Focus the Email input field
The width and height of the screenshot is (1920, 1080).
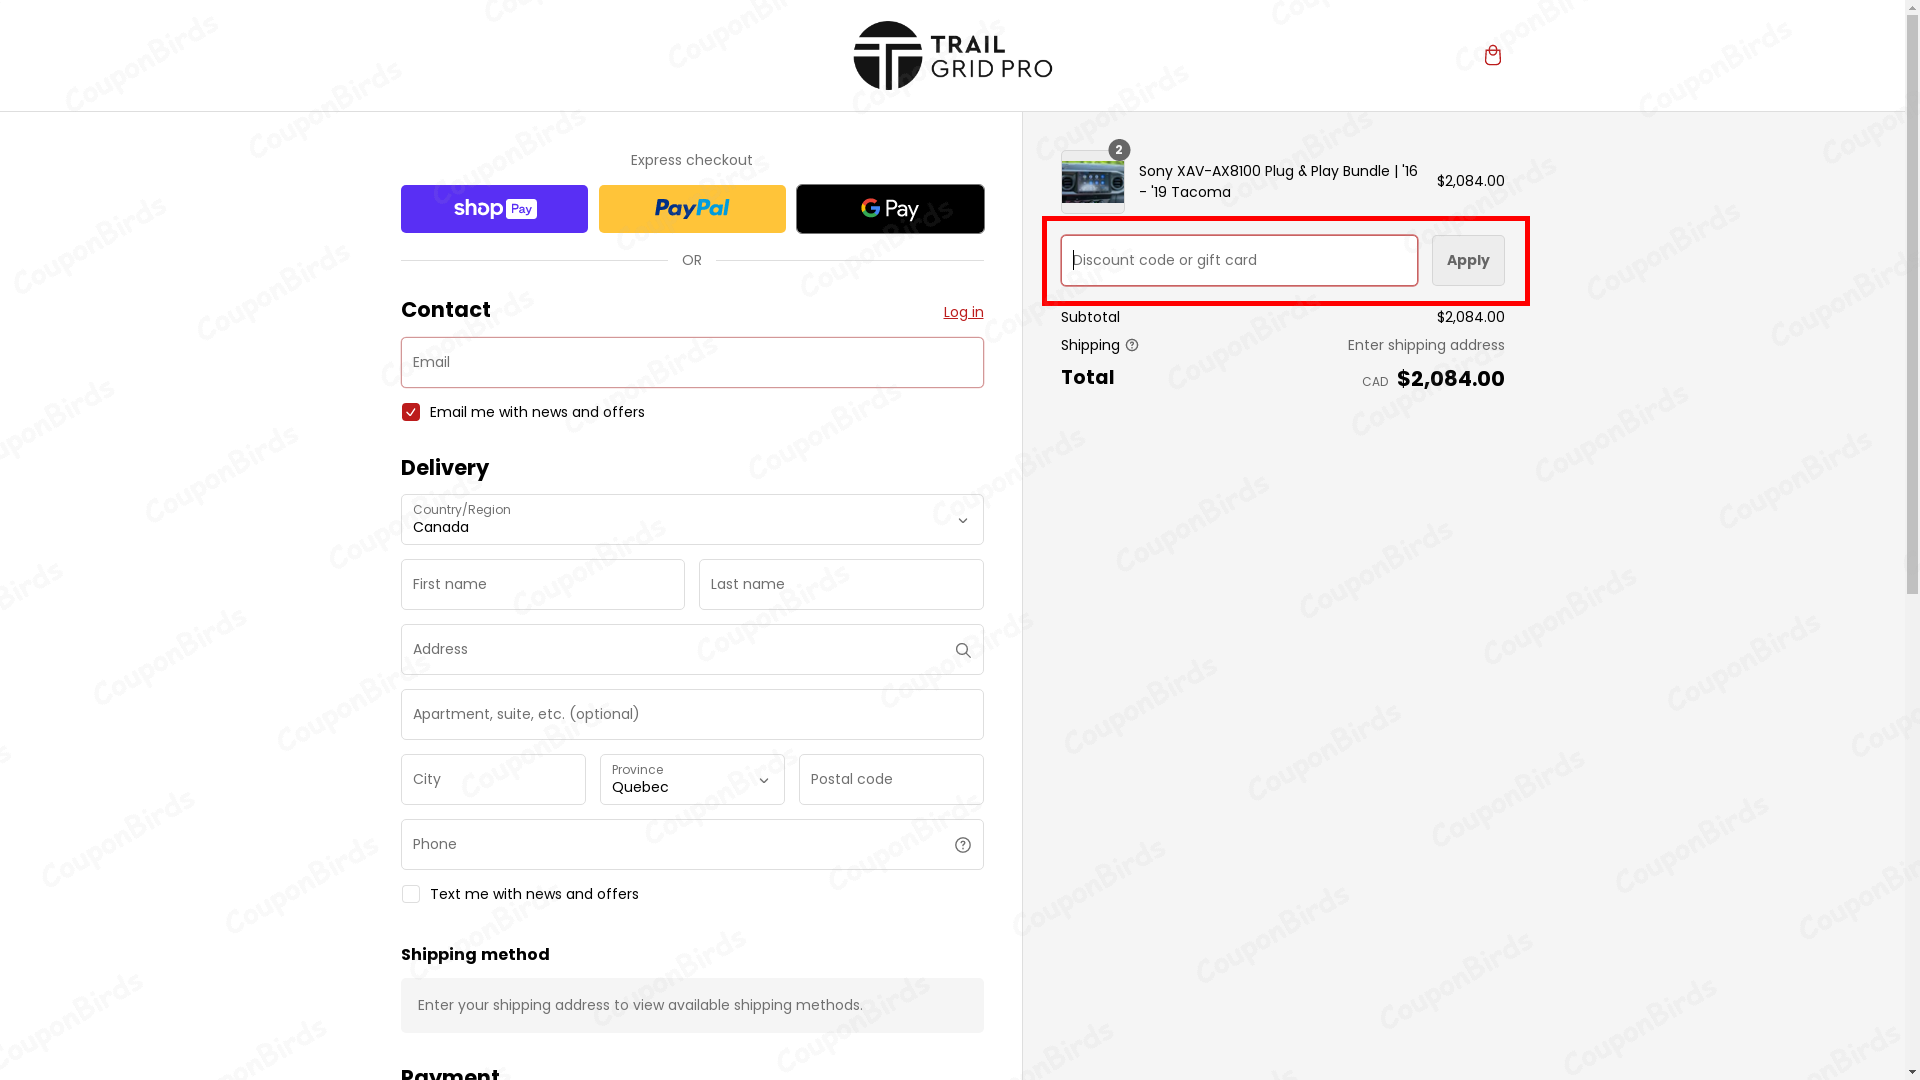[692, 362]
